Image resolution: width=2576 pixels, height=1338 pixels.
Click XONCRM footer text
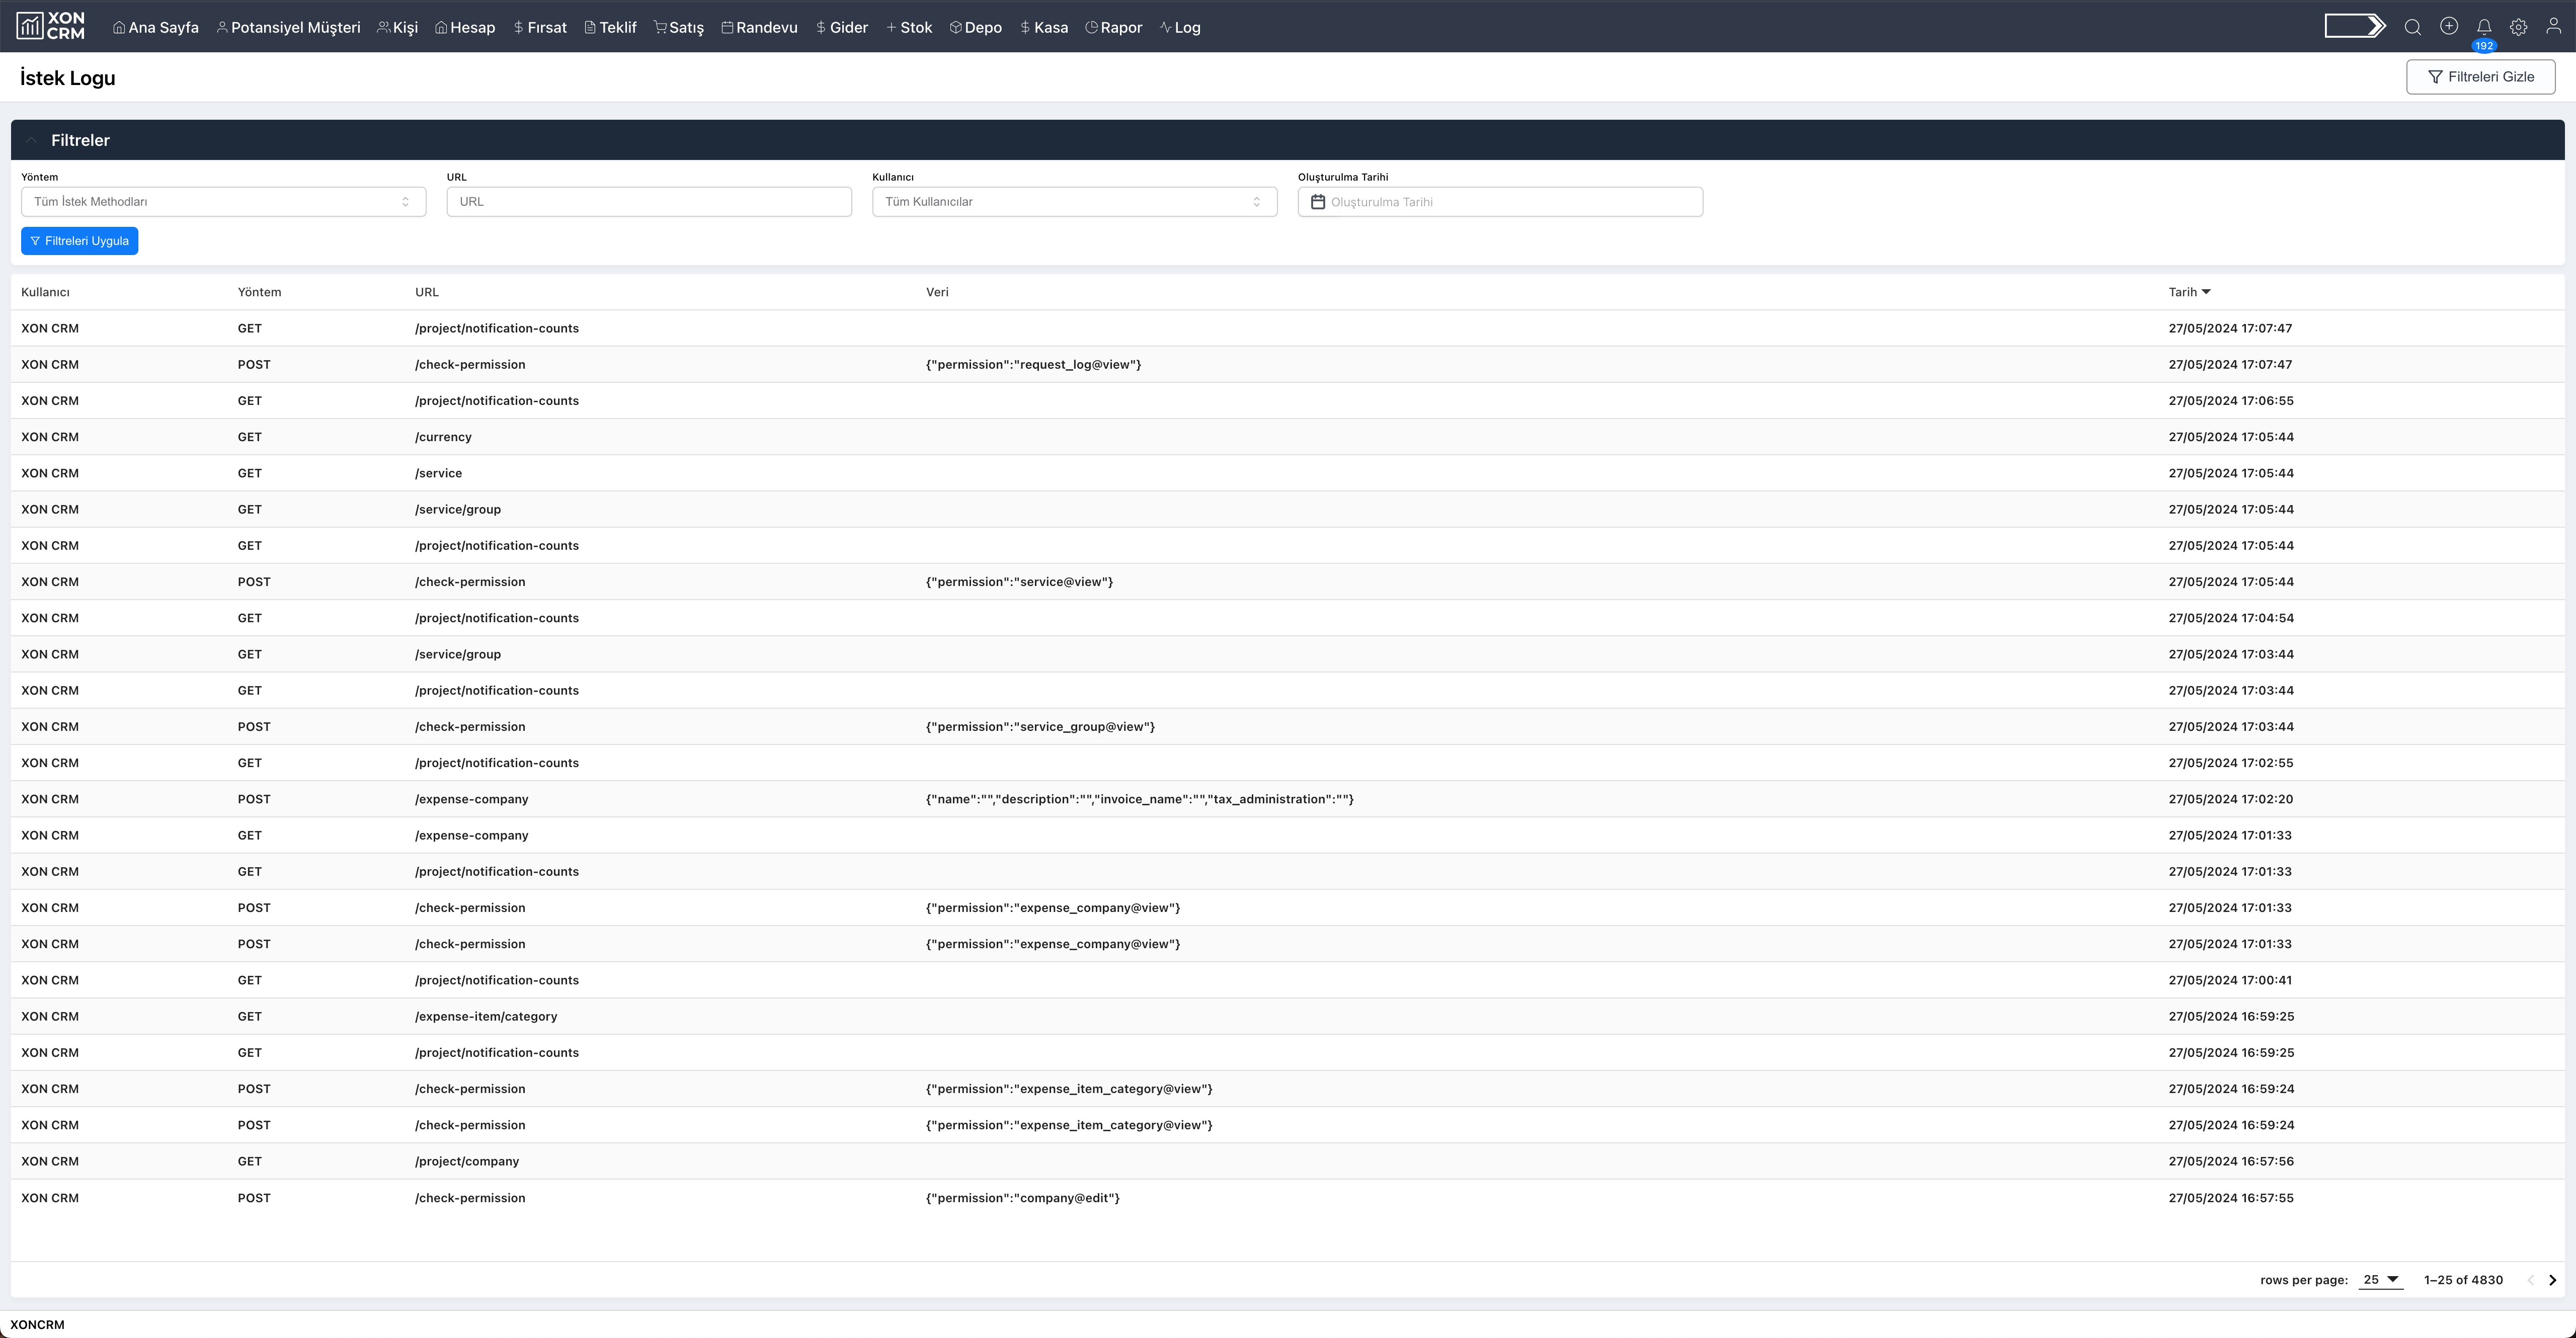pyautogui.click(x=37, y=1325)
